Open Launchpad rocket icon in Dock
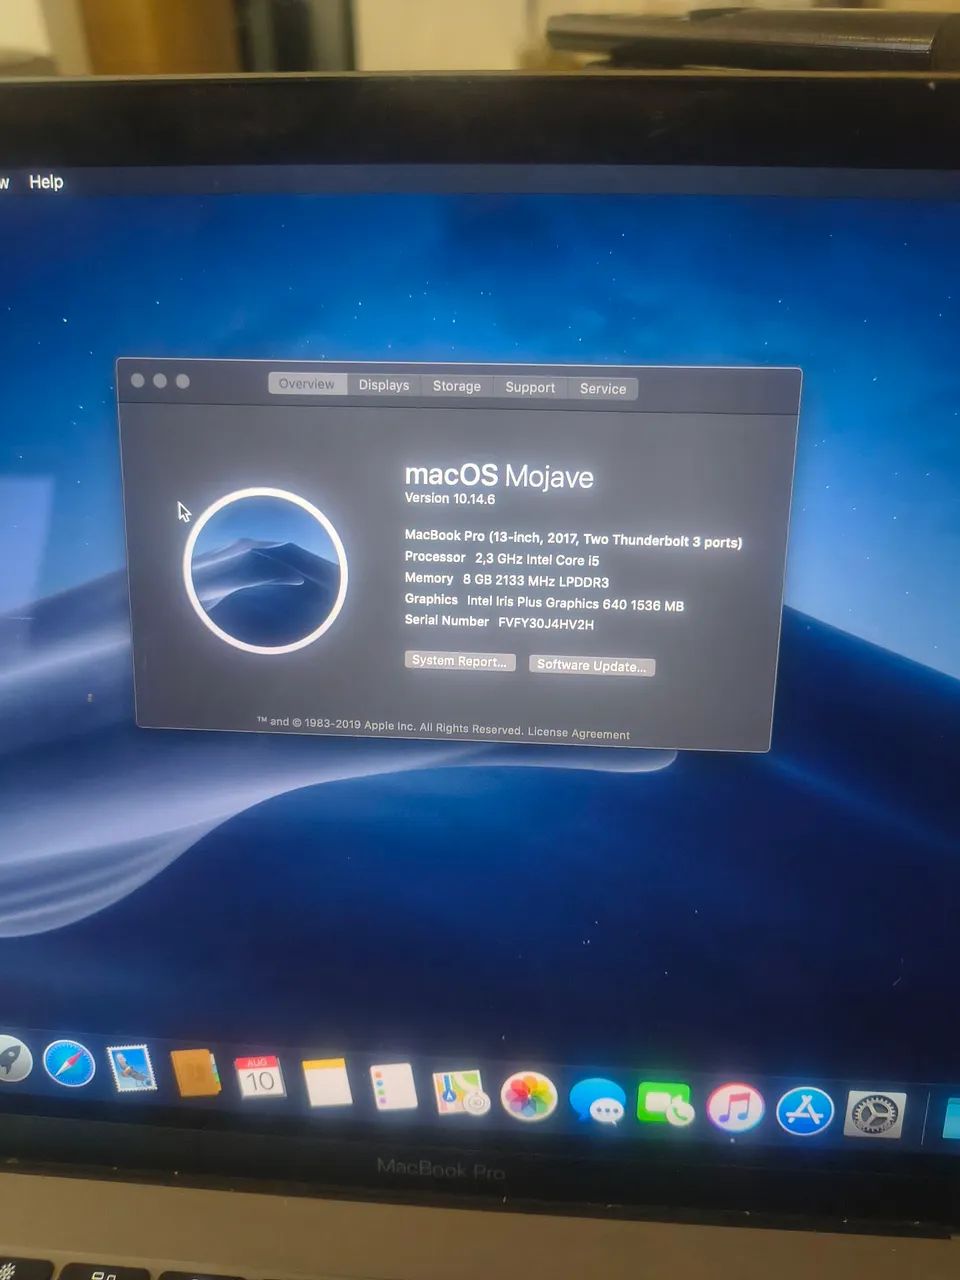 pos(12,1060)
